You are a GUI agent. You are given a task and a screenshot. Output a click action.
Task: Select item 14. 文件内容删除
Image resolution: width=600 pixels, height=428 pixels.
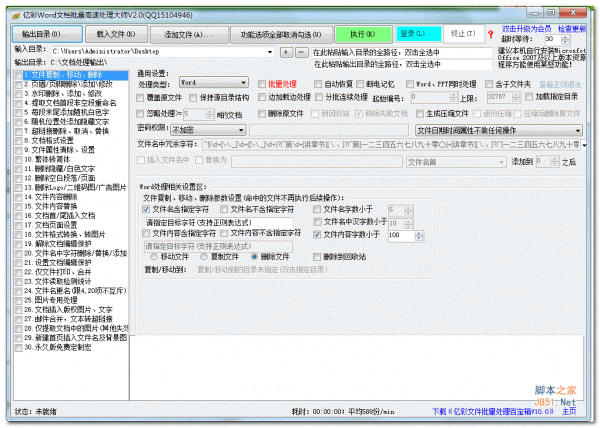tap(51, 197)
